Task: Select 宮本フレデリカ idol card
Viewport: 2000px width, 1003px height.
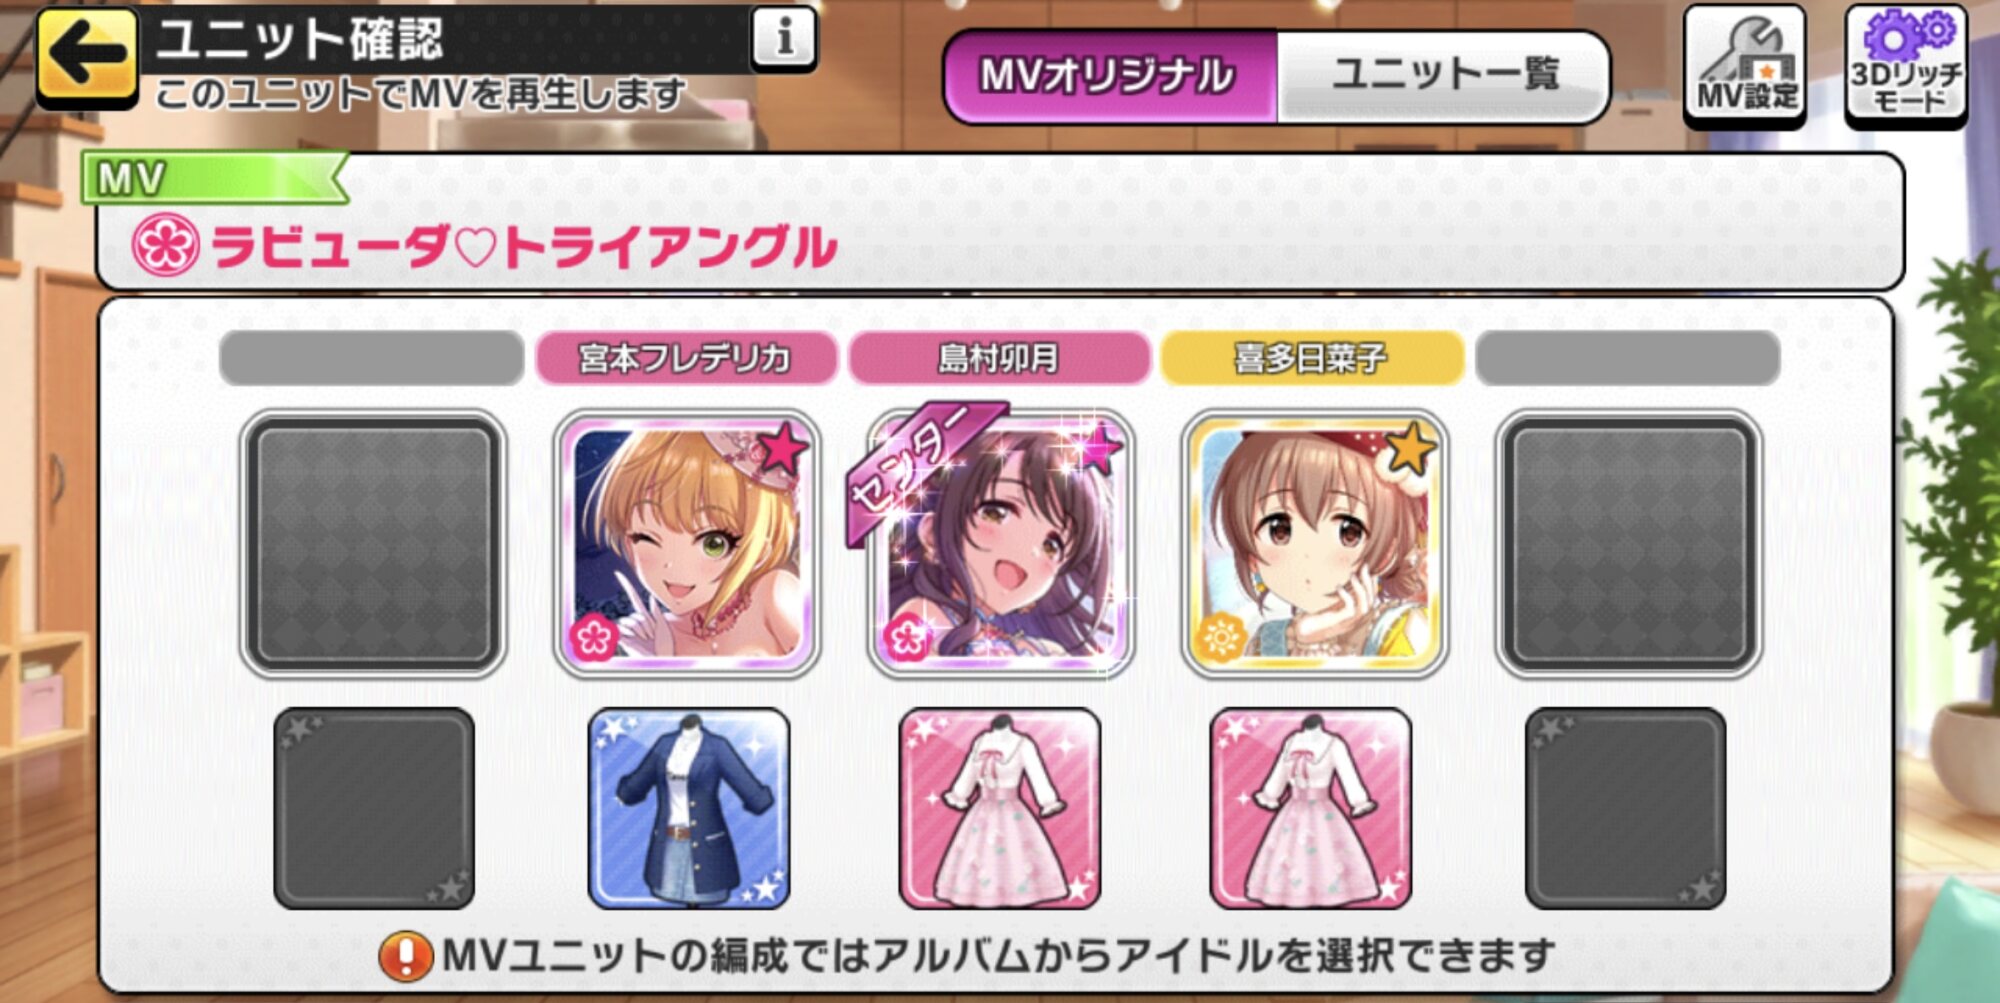Action: click(687, 544)
